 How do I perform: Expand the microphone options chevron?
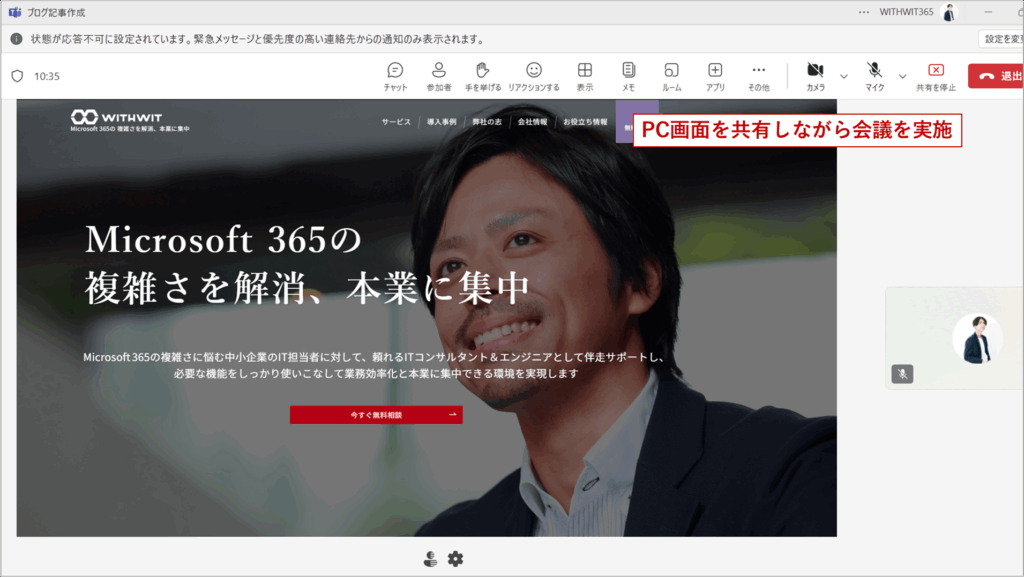(903, 76)
